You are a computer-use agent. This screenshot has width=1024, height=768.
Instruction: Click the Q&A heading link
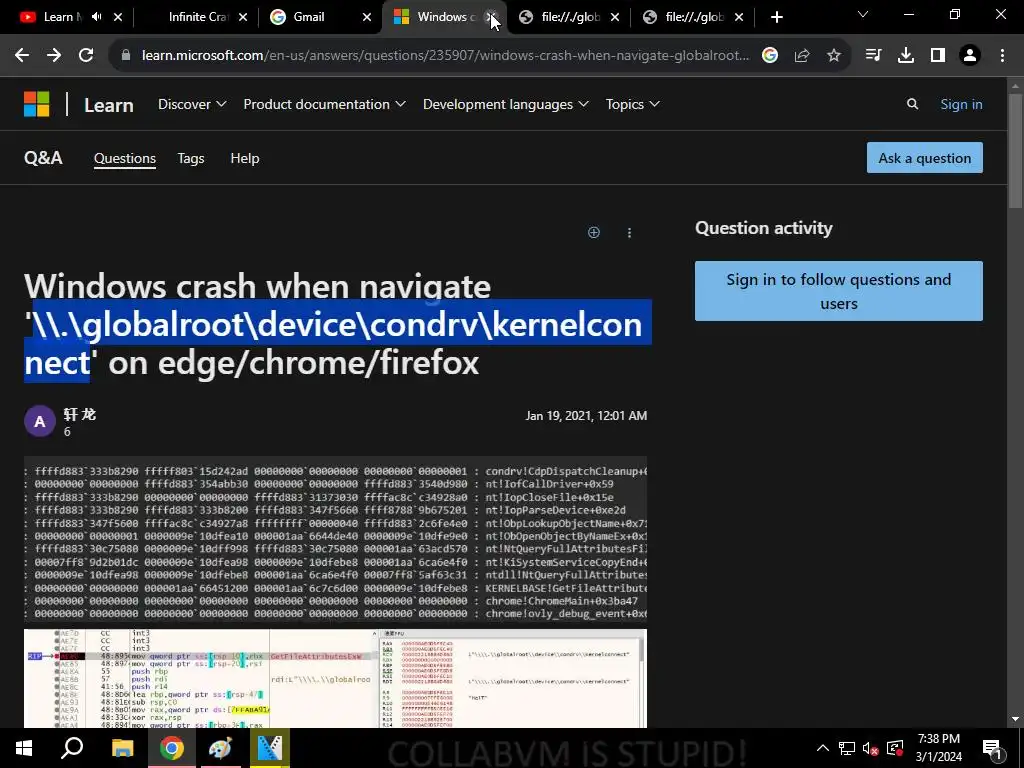point(43,158)
